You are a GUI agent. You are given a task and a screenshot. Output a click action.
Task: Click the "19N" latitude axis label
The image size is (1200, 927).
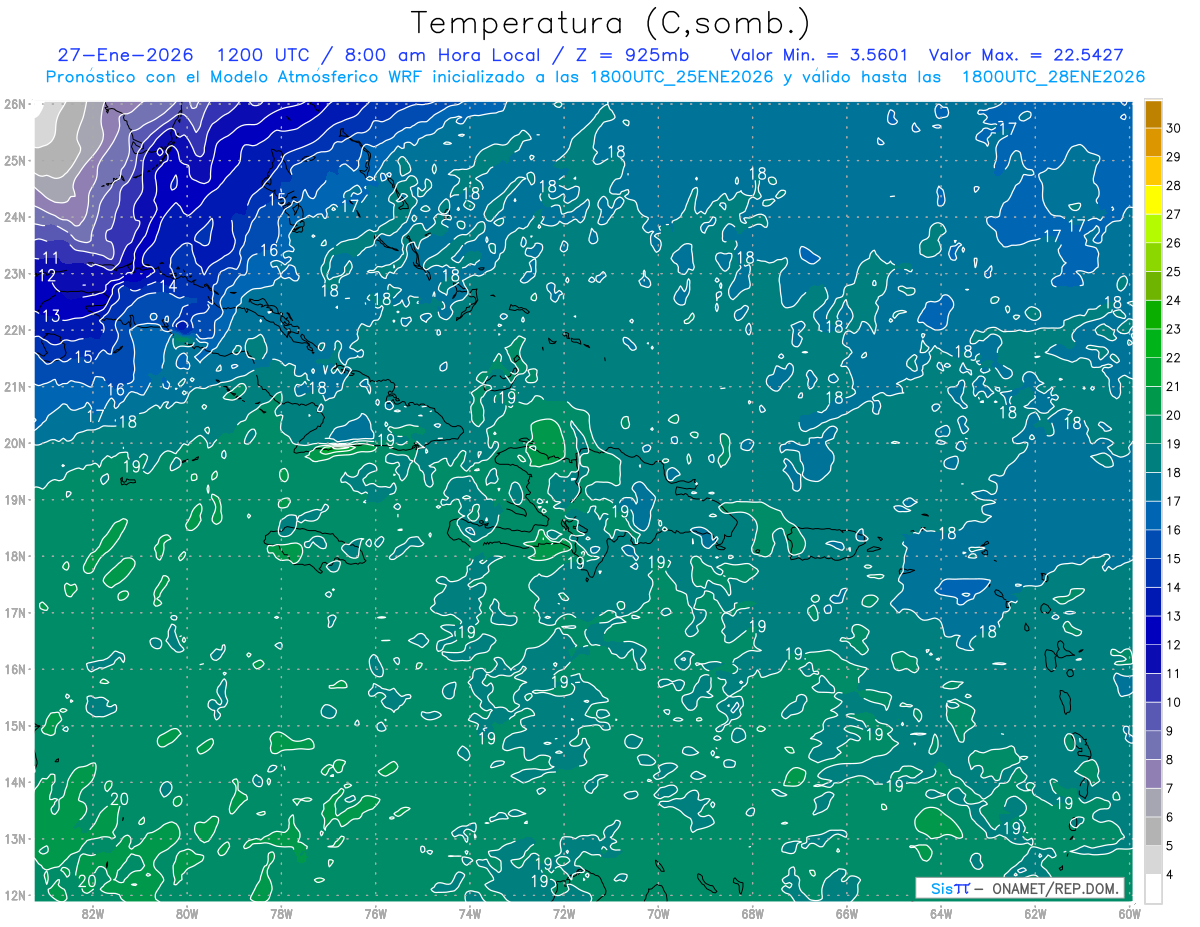(14, 499)
